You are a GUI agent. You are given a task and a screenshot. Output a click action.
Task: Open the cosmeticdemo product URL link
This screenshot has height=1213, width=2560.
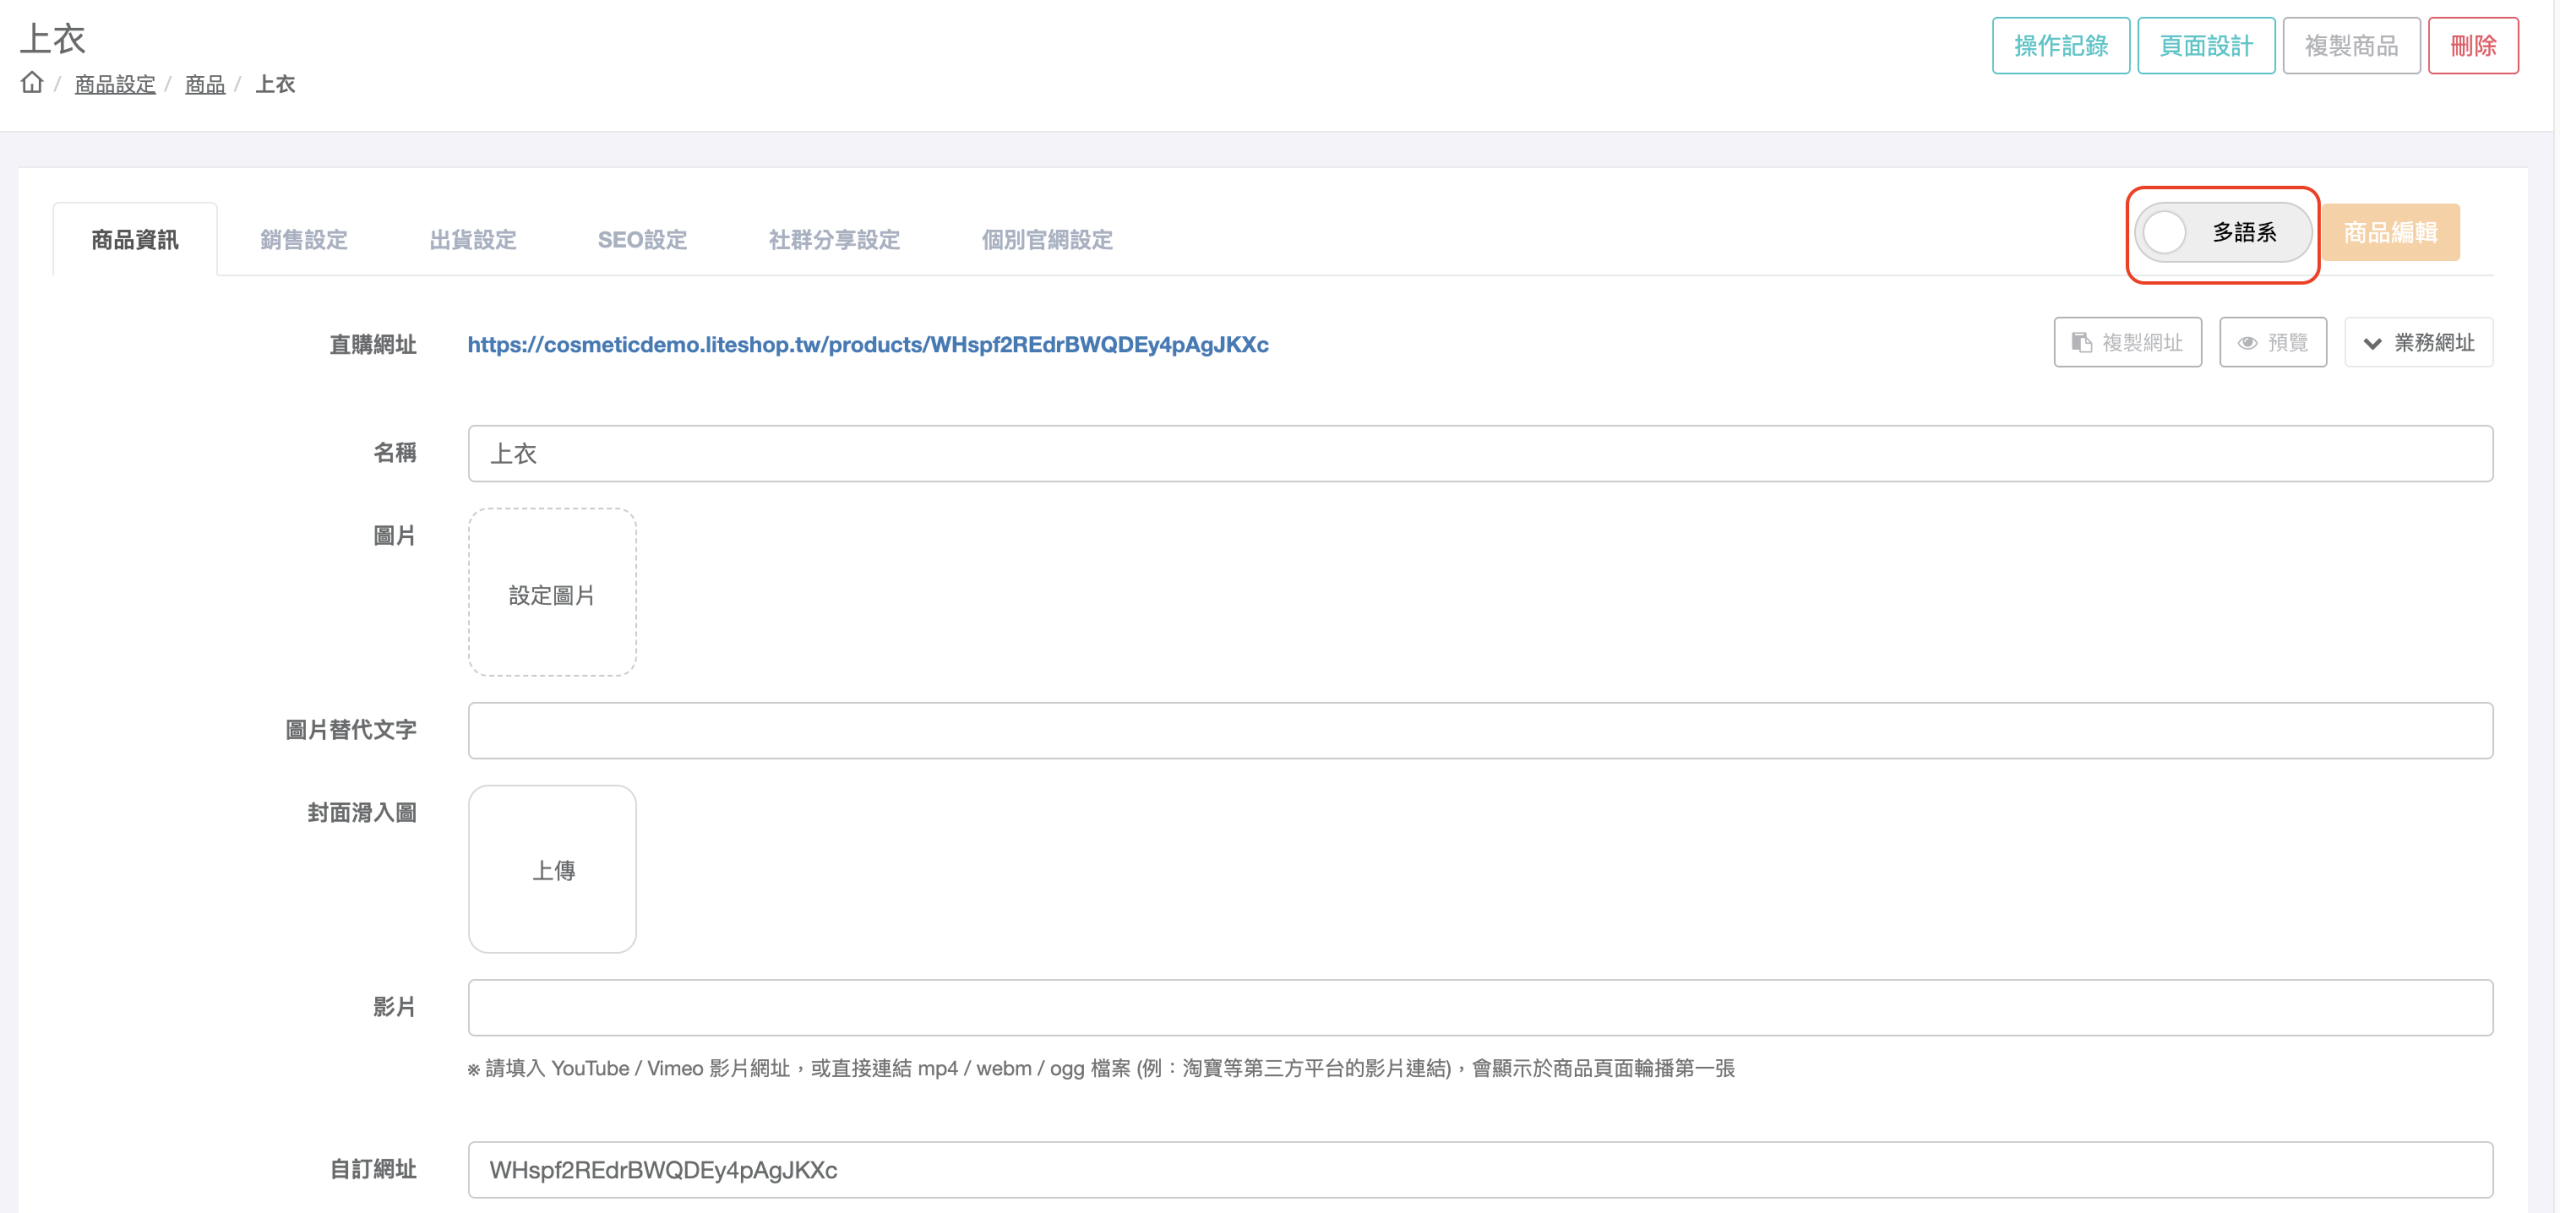868,345
